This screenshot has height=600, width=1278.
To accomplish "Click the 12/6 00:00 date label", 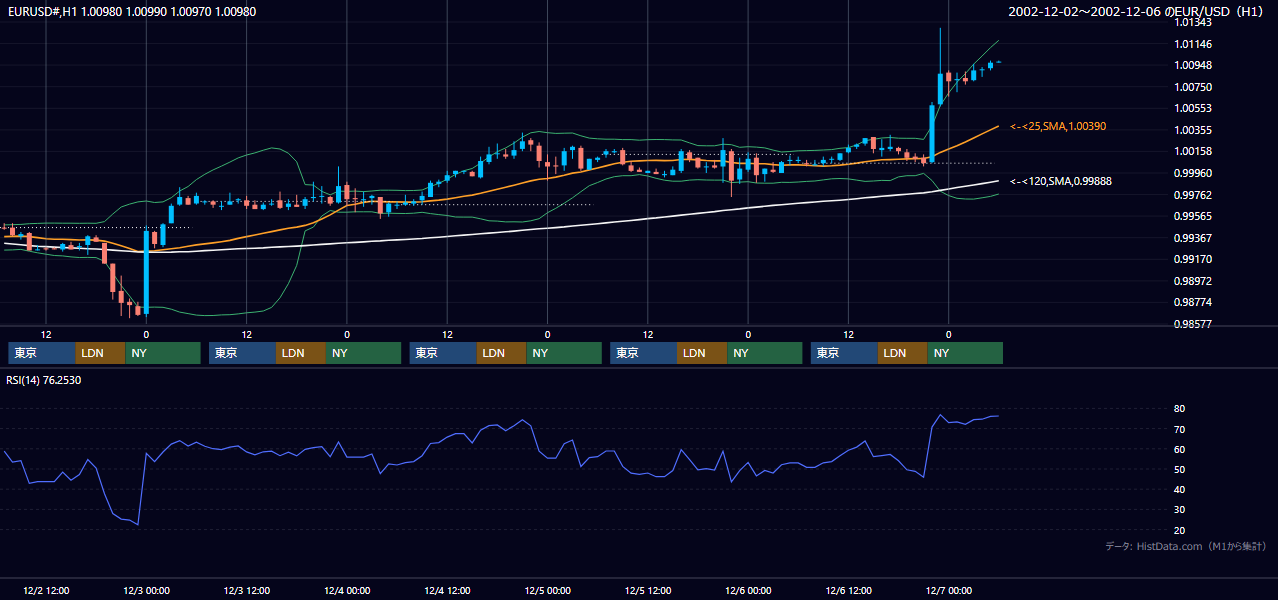I will [748, 591].
